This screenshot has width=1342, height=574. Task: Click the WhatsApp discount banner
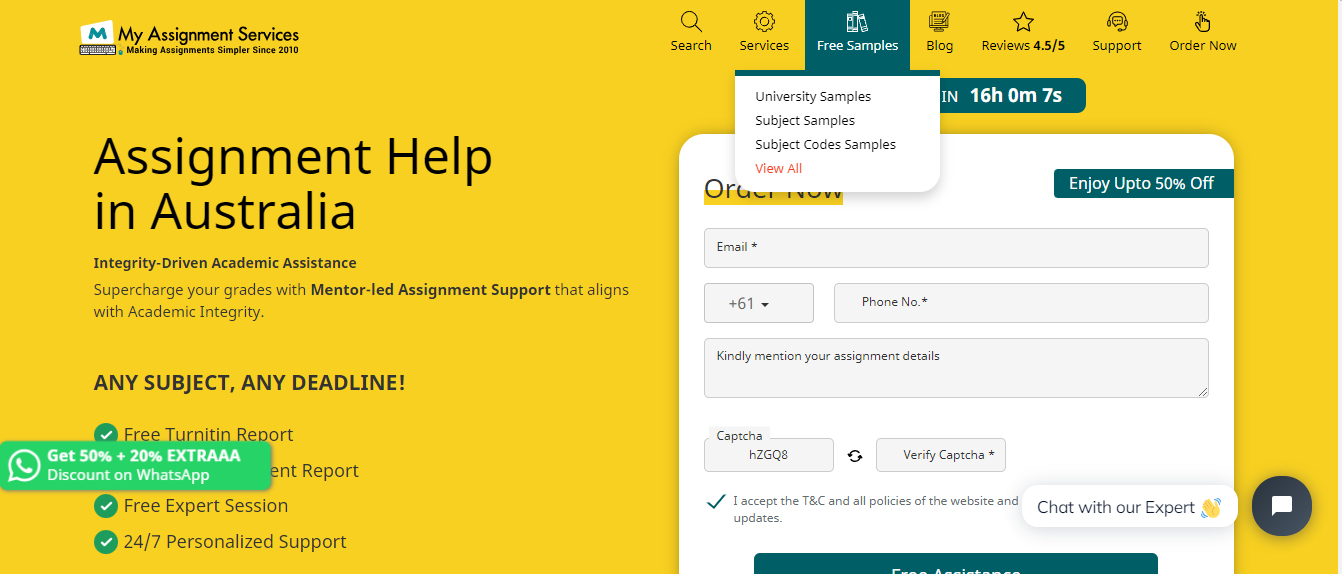pyautogui.click(x=135, y=465)
